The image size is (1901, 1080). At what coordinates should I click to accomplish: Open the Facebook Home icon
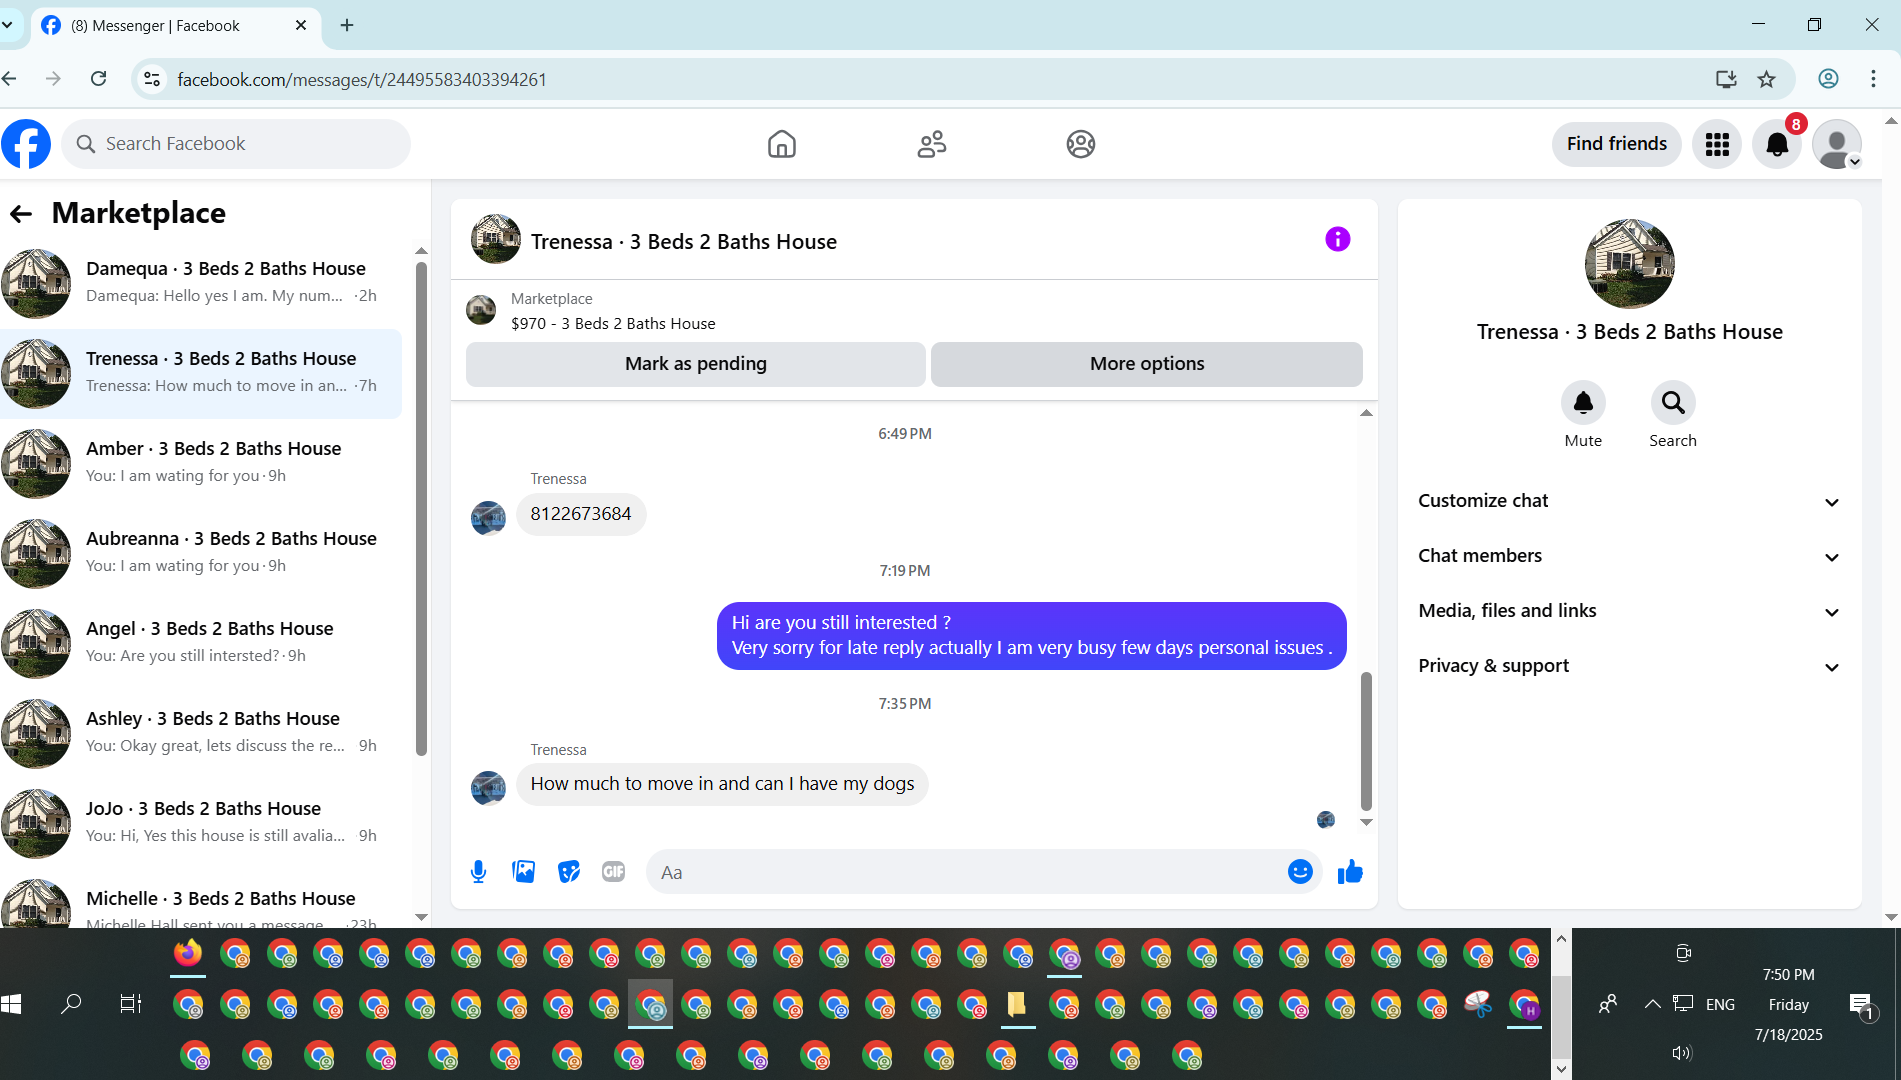782,144
